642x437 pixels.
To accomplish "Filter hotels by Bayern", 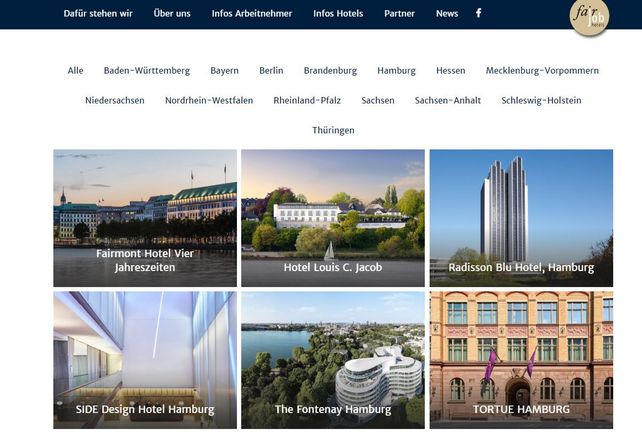I will tap(224, 70).
